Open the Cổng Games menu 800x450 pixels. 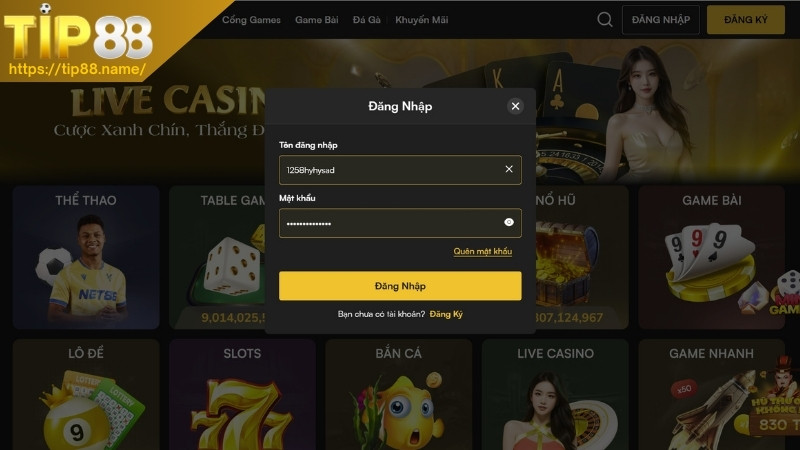(251, 20)
